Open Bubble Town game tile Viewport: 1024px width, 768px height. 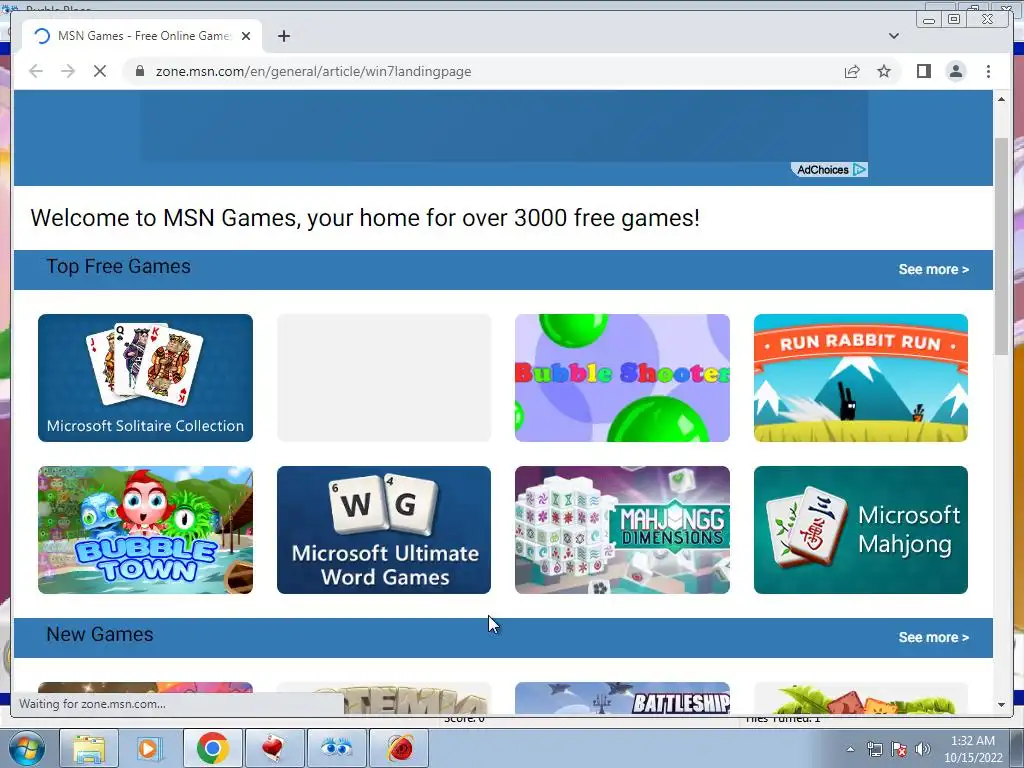click(x=145, y=530)
